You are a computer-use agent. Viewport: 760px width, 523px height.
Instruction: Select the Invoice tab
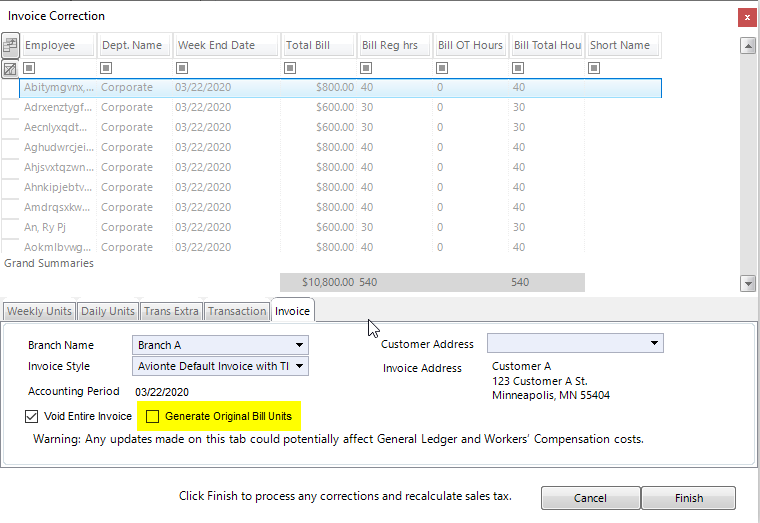click(x=292, y=311)
